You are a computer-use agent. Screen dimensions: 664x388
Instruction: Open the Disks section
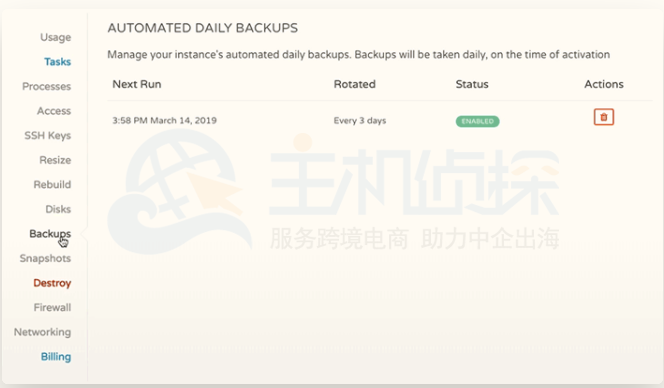(x=58, y=209)
